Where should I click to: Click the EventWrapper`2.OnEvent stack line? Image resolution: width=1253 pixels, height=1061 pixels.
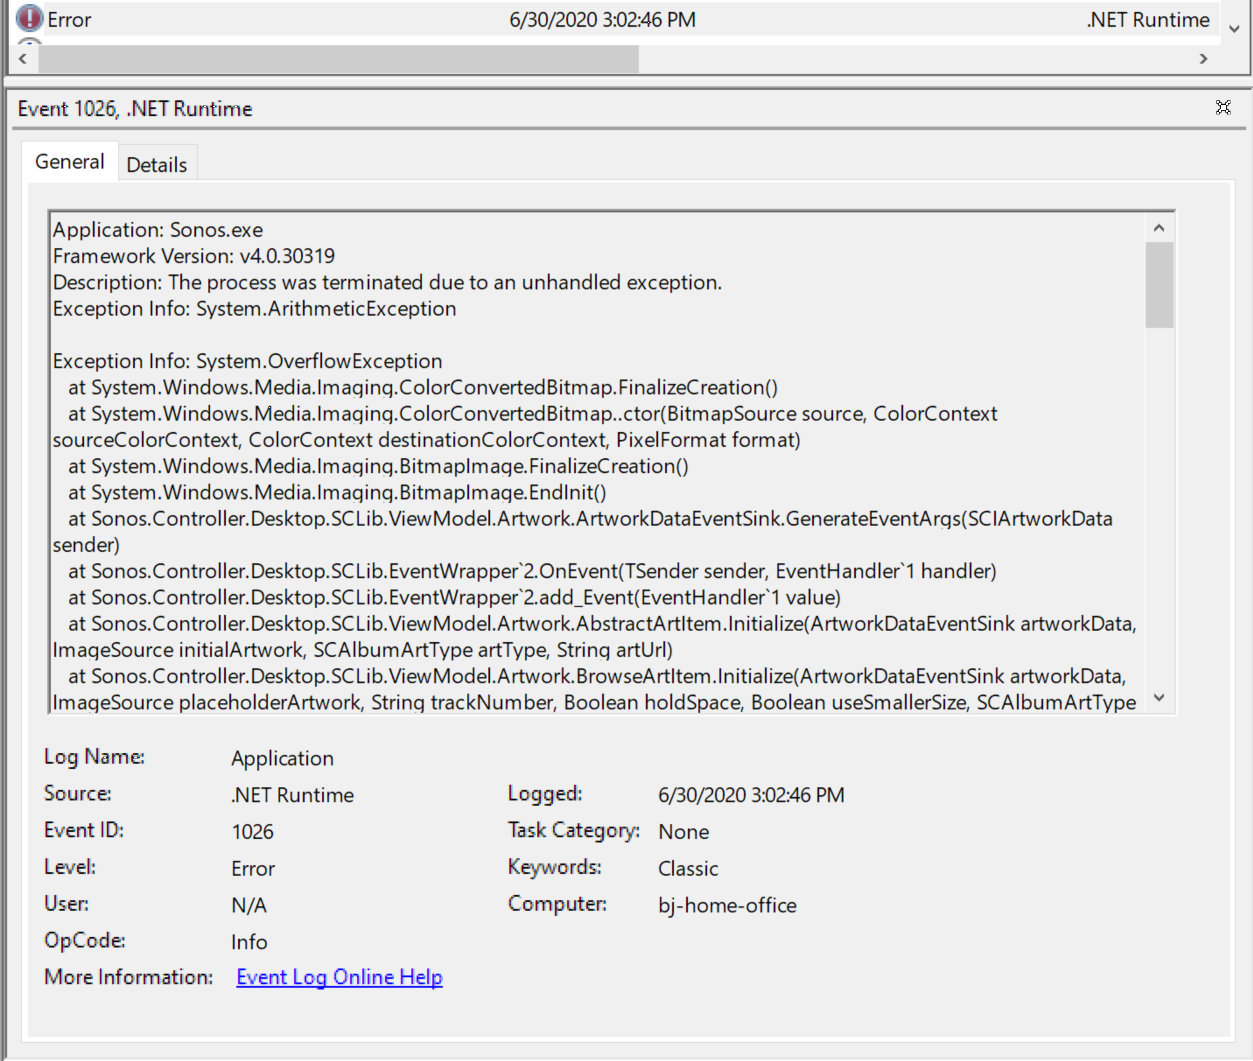532,571
